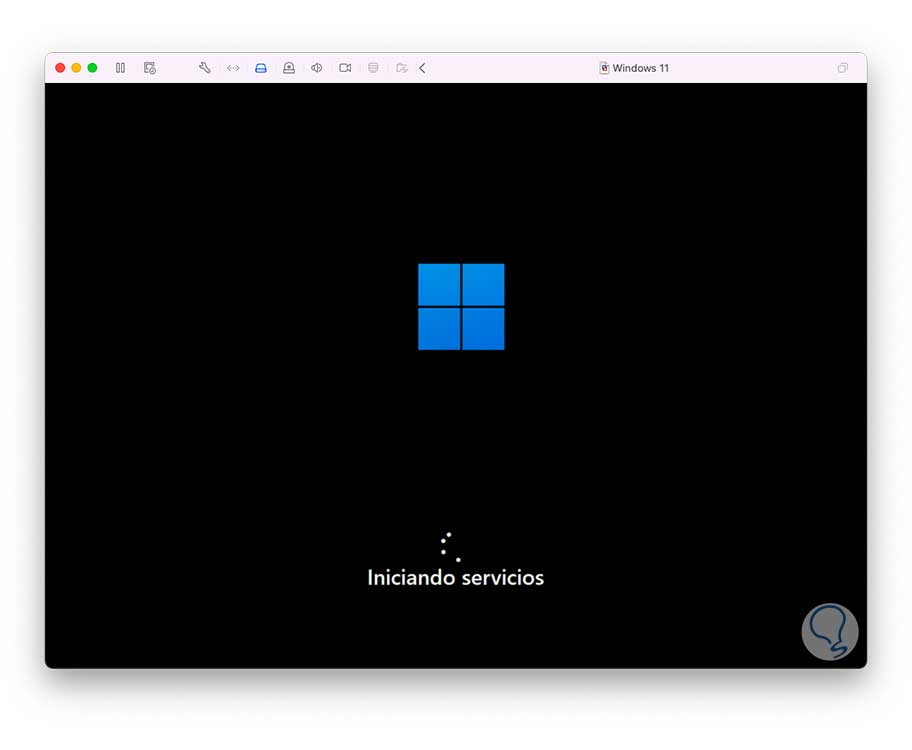This screenshot has height=750, width=912.
Task: Pause the Windows 11 virtual machine
Action: click(120, 68)
